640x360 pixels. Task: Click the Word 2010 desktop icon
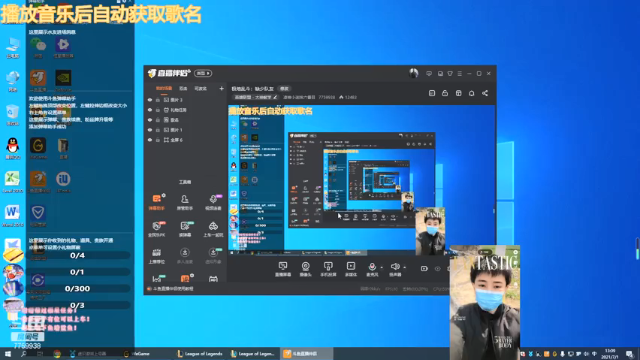pos(13,216)
